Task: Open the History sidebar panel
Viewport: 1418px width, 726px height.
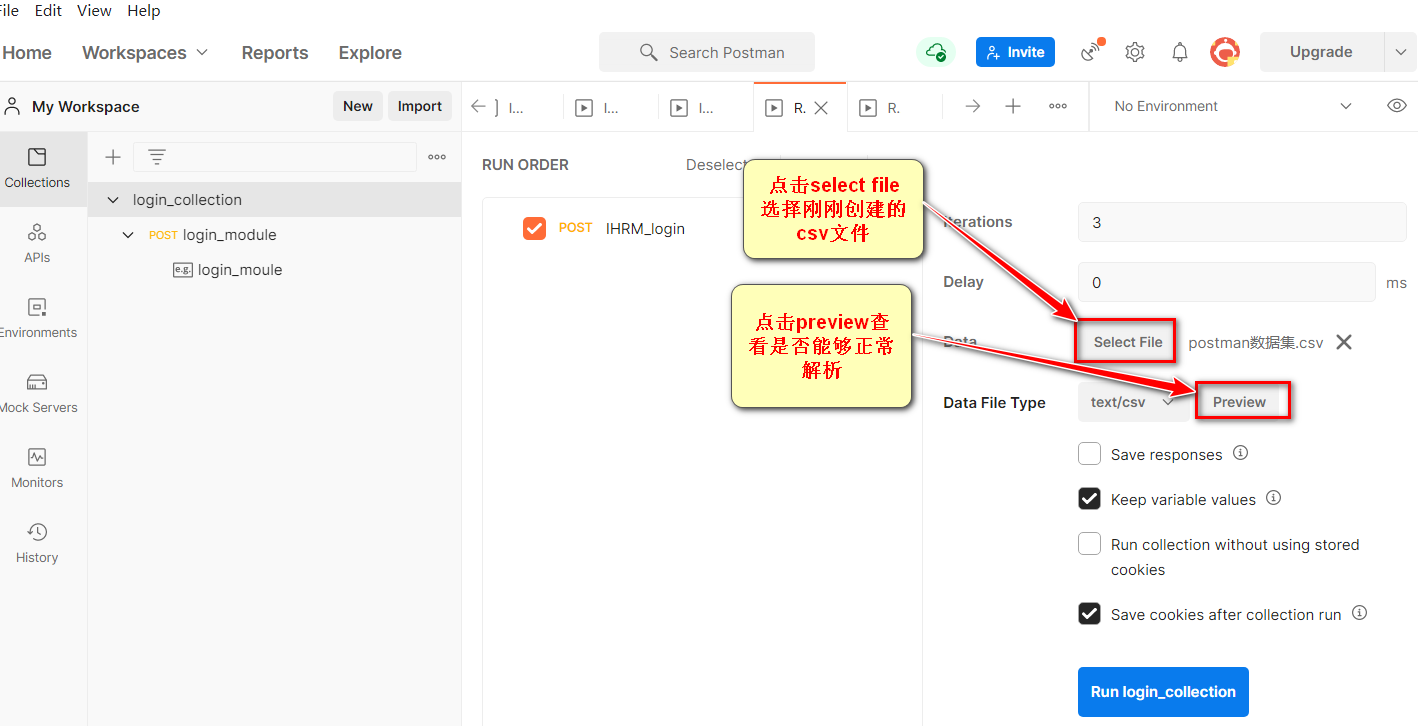Action: click(x=37, y=543)
